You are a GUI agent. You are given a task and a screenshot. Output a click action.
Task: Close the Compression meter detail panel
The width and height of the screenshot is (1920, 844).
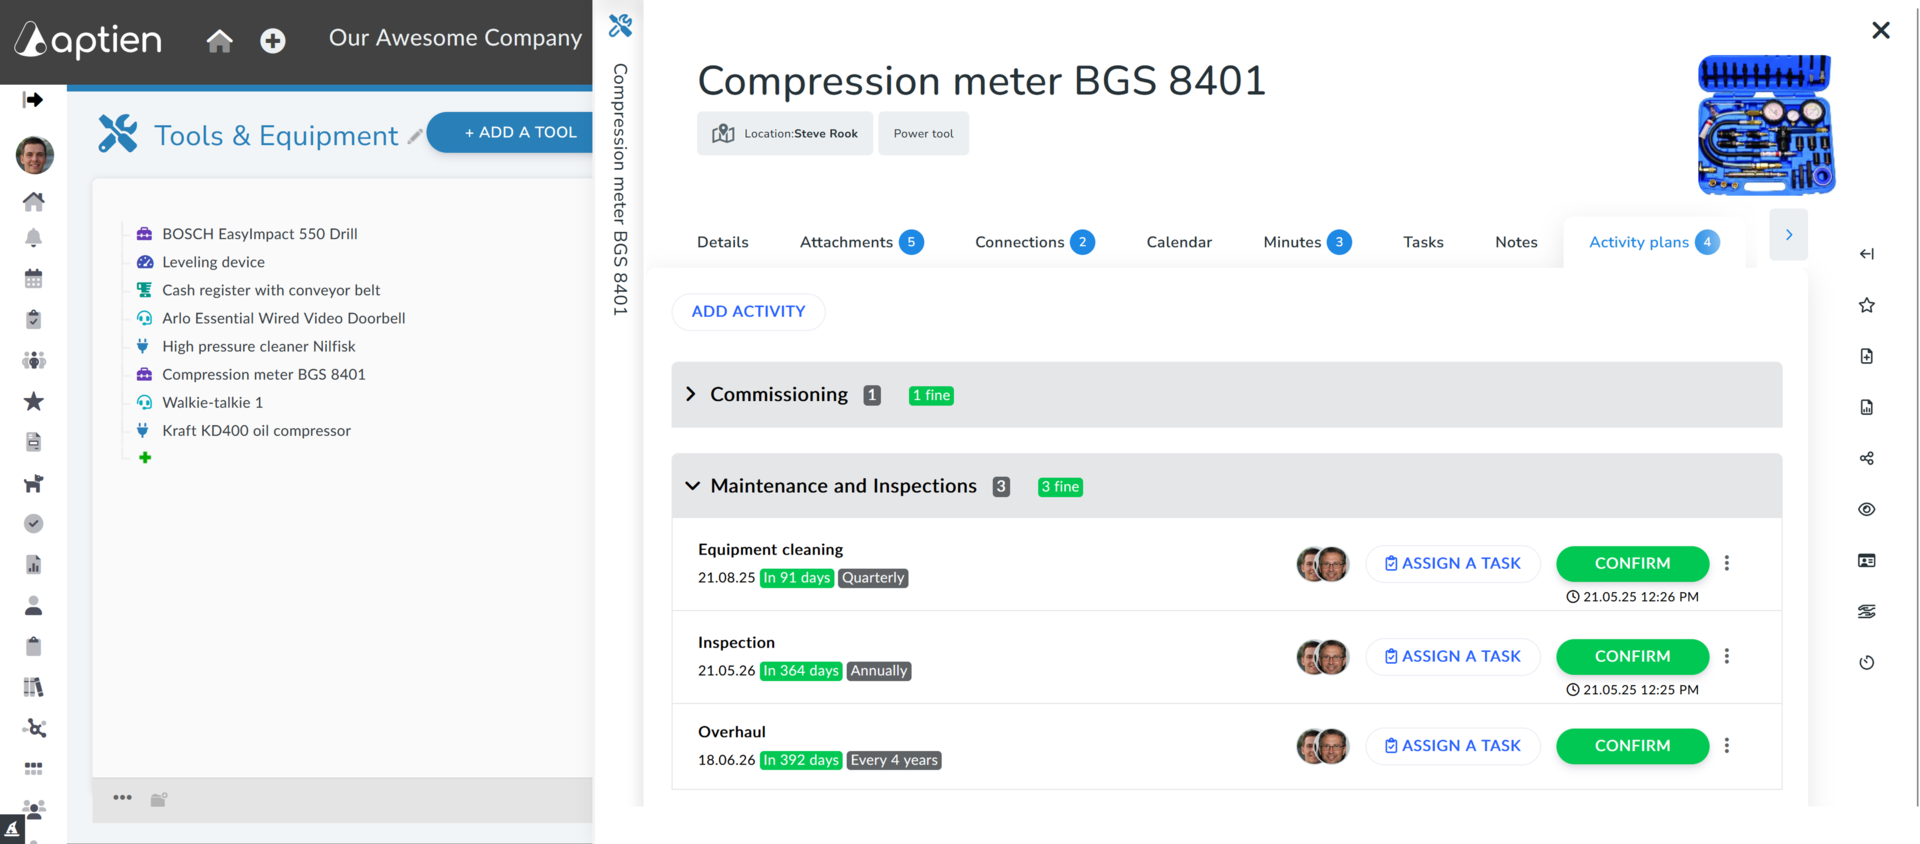point(1881,30)
